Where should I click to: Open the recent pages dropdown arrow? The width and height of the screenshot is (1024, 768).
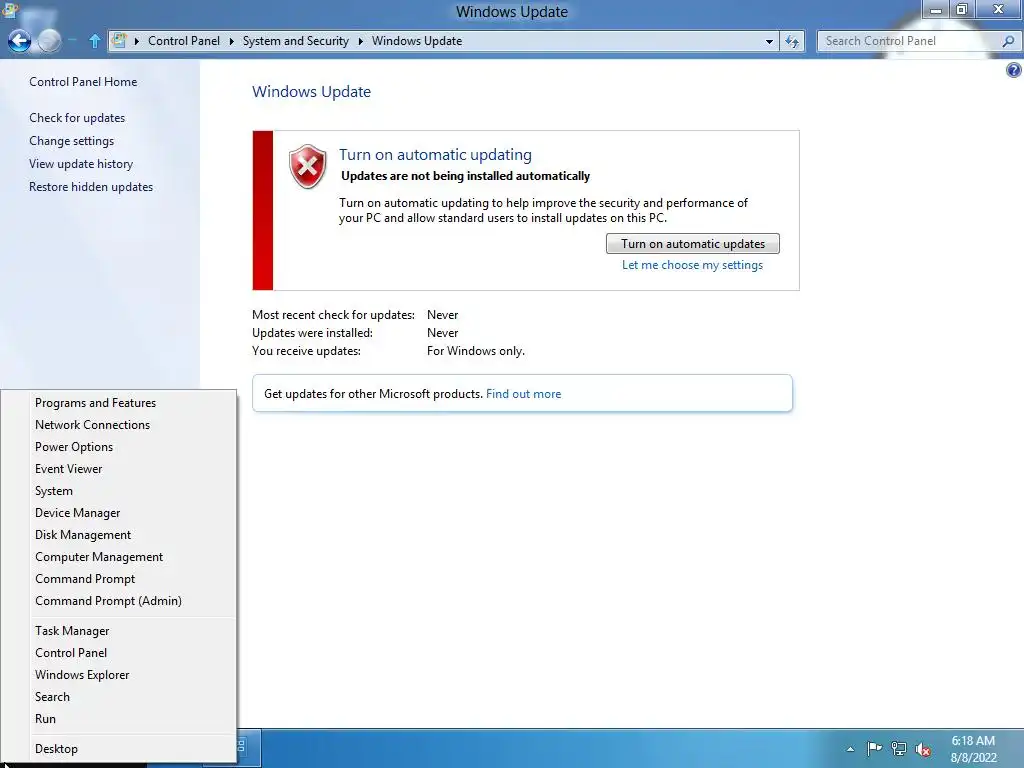click(x=72, y=41)
